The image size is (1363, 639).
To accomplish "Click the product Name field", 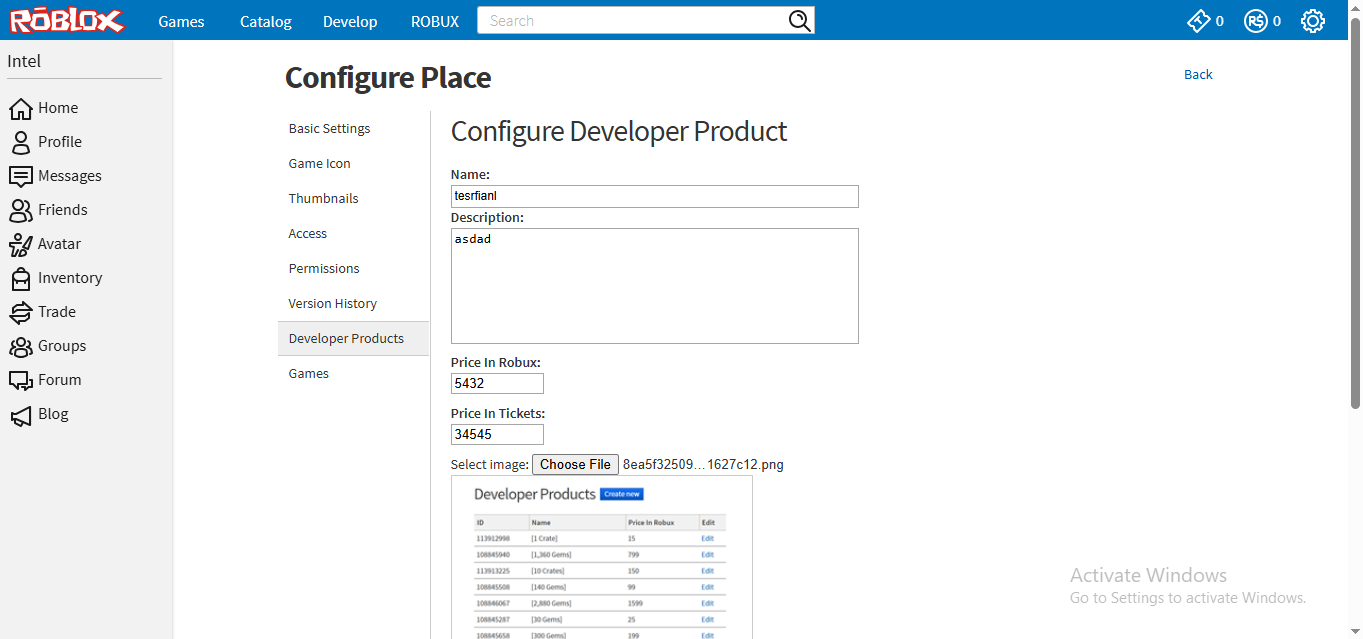I will (x=654, y=196).
